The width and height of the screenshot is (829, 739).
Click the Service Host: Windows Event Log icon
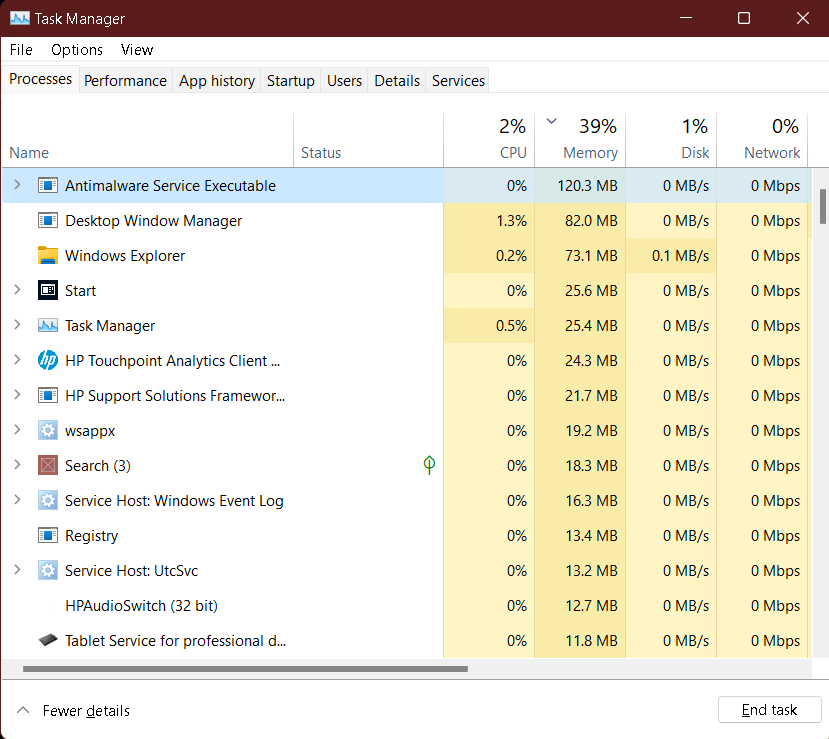point(48,500)
